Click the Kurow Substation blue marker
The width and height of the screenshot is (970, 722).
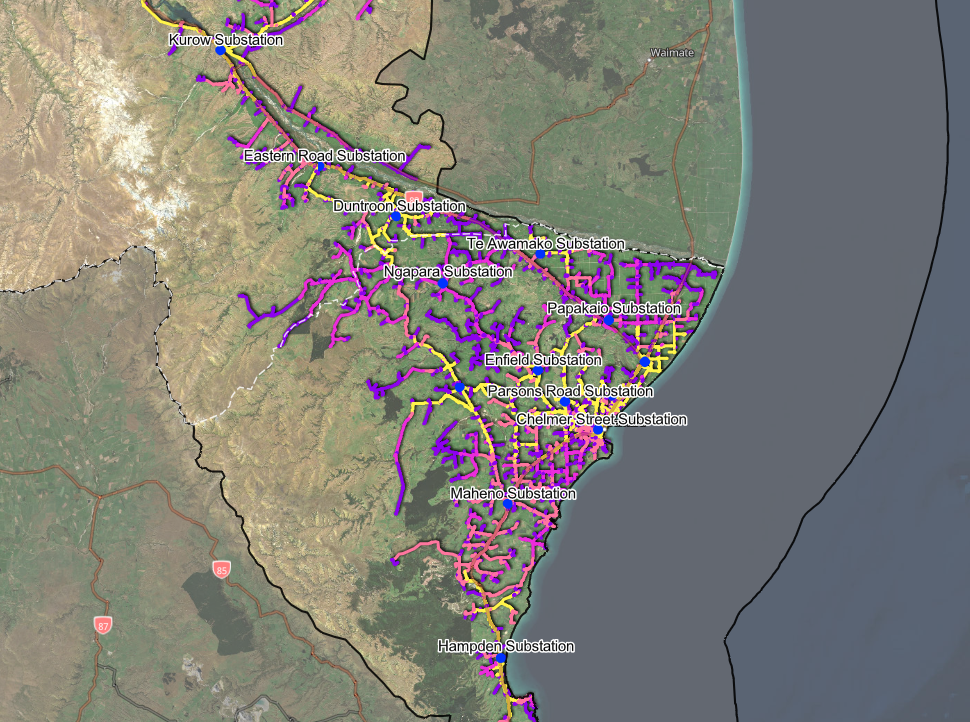(221, 50)
